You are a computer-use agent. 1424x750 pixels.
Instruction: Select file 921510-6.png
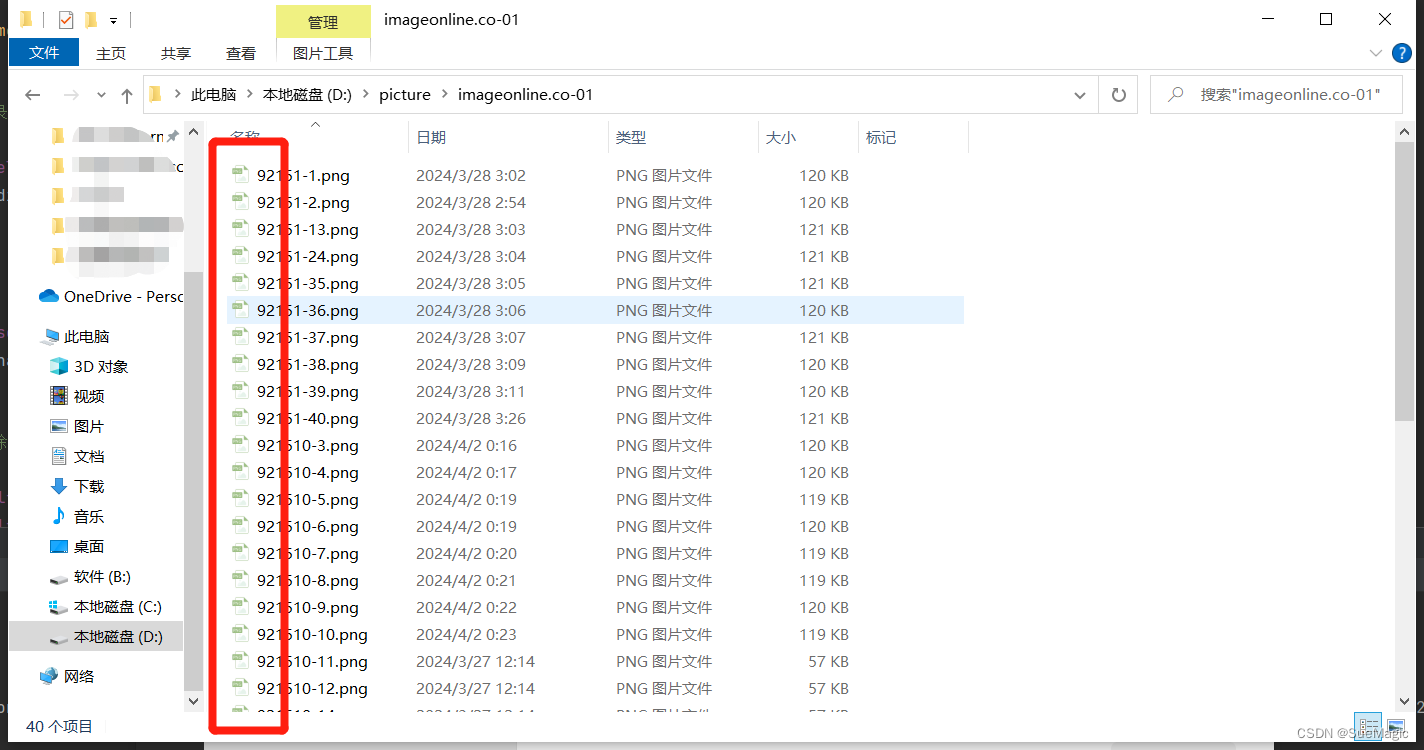click(307, 527)
